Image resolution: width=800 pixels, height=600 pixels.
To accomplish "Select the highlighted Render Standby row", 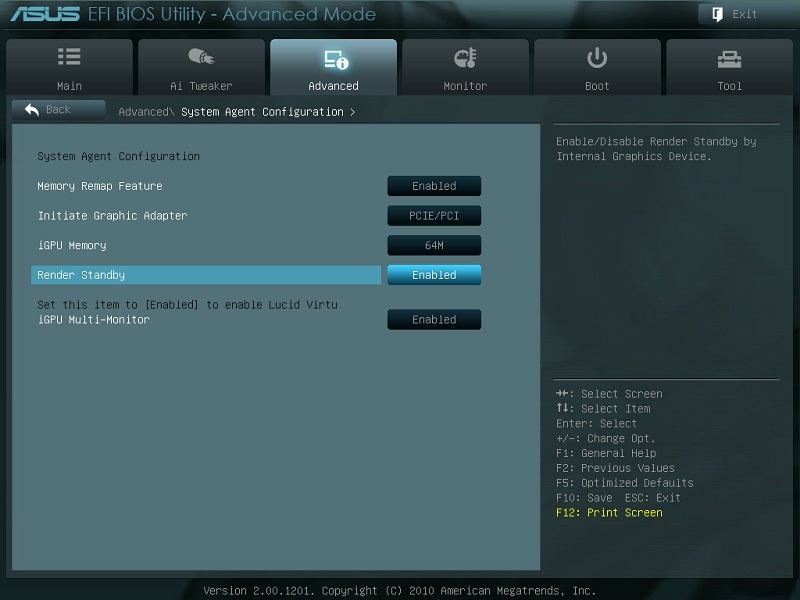I will point(206,275).
